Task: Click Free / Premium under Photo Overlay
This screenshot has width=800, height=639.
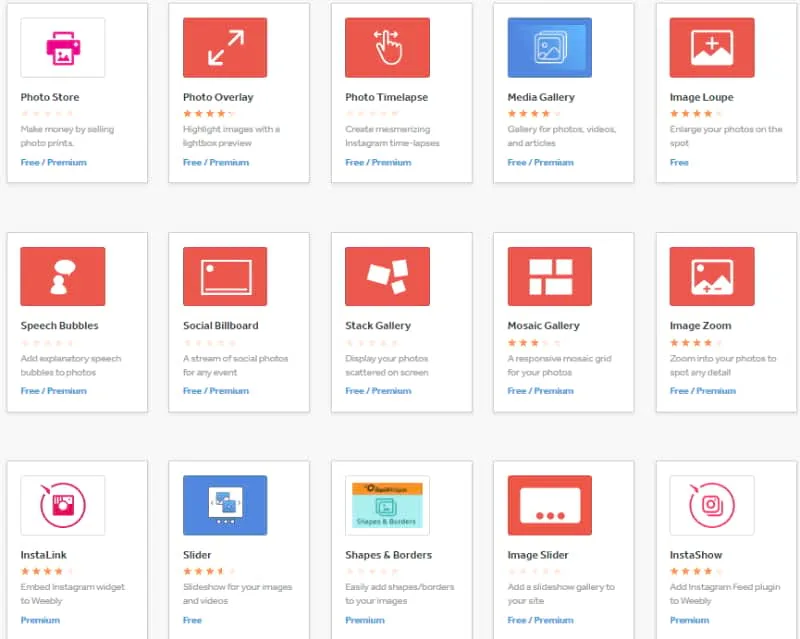Action: (216, 162)
